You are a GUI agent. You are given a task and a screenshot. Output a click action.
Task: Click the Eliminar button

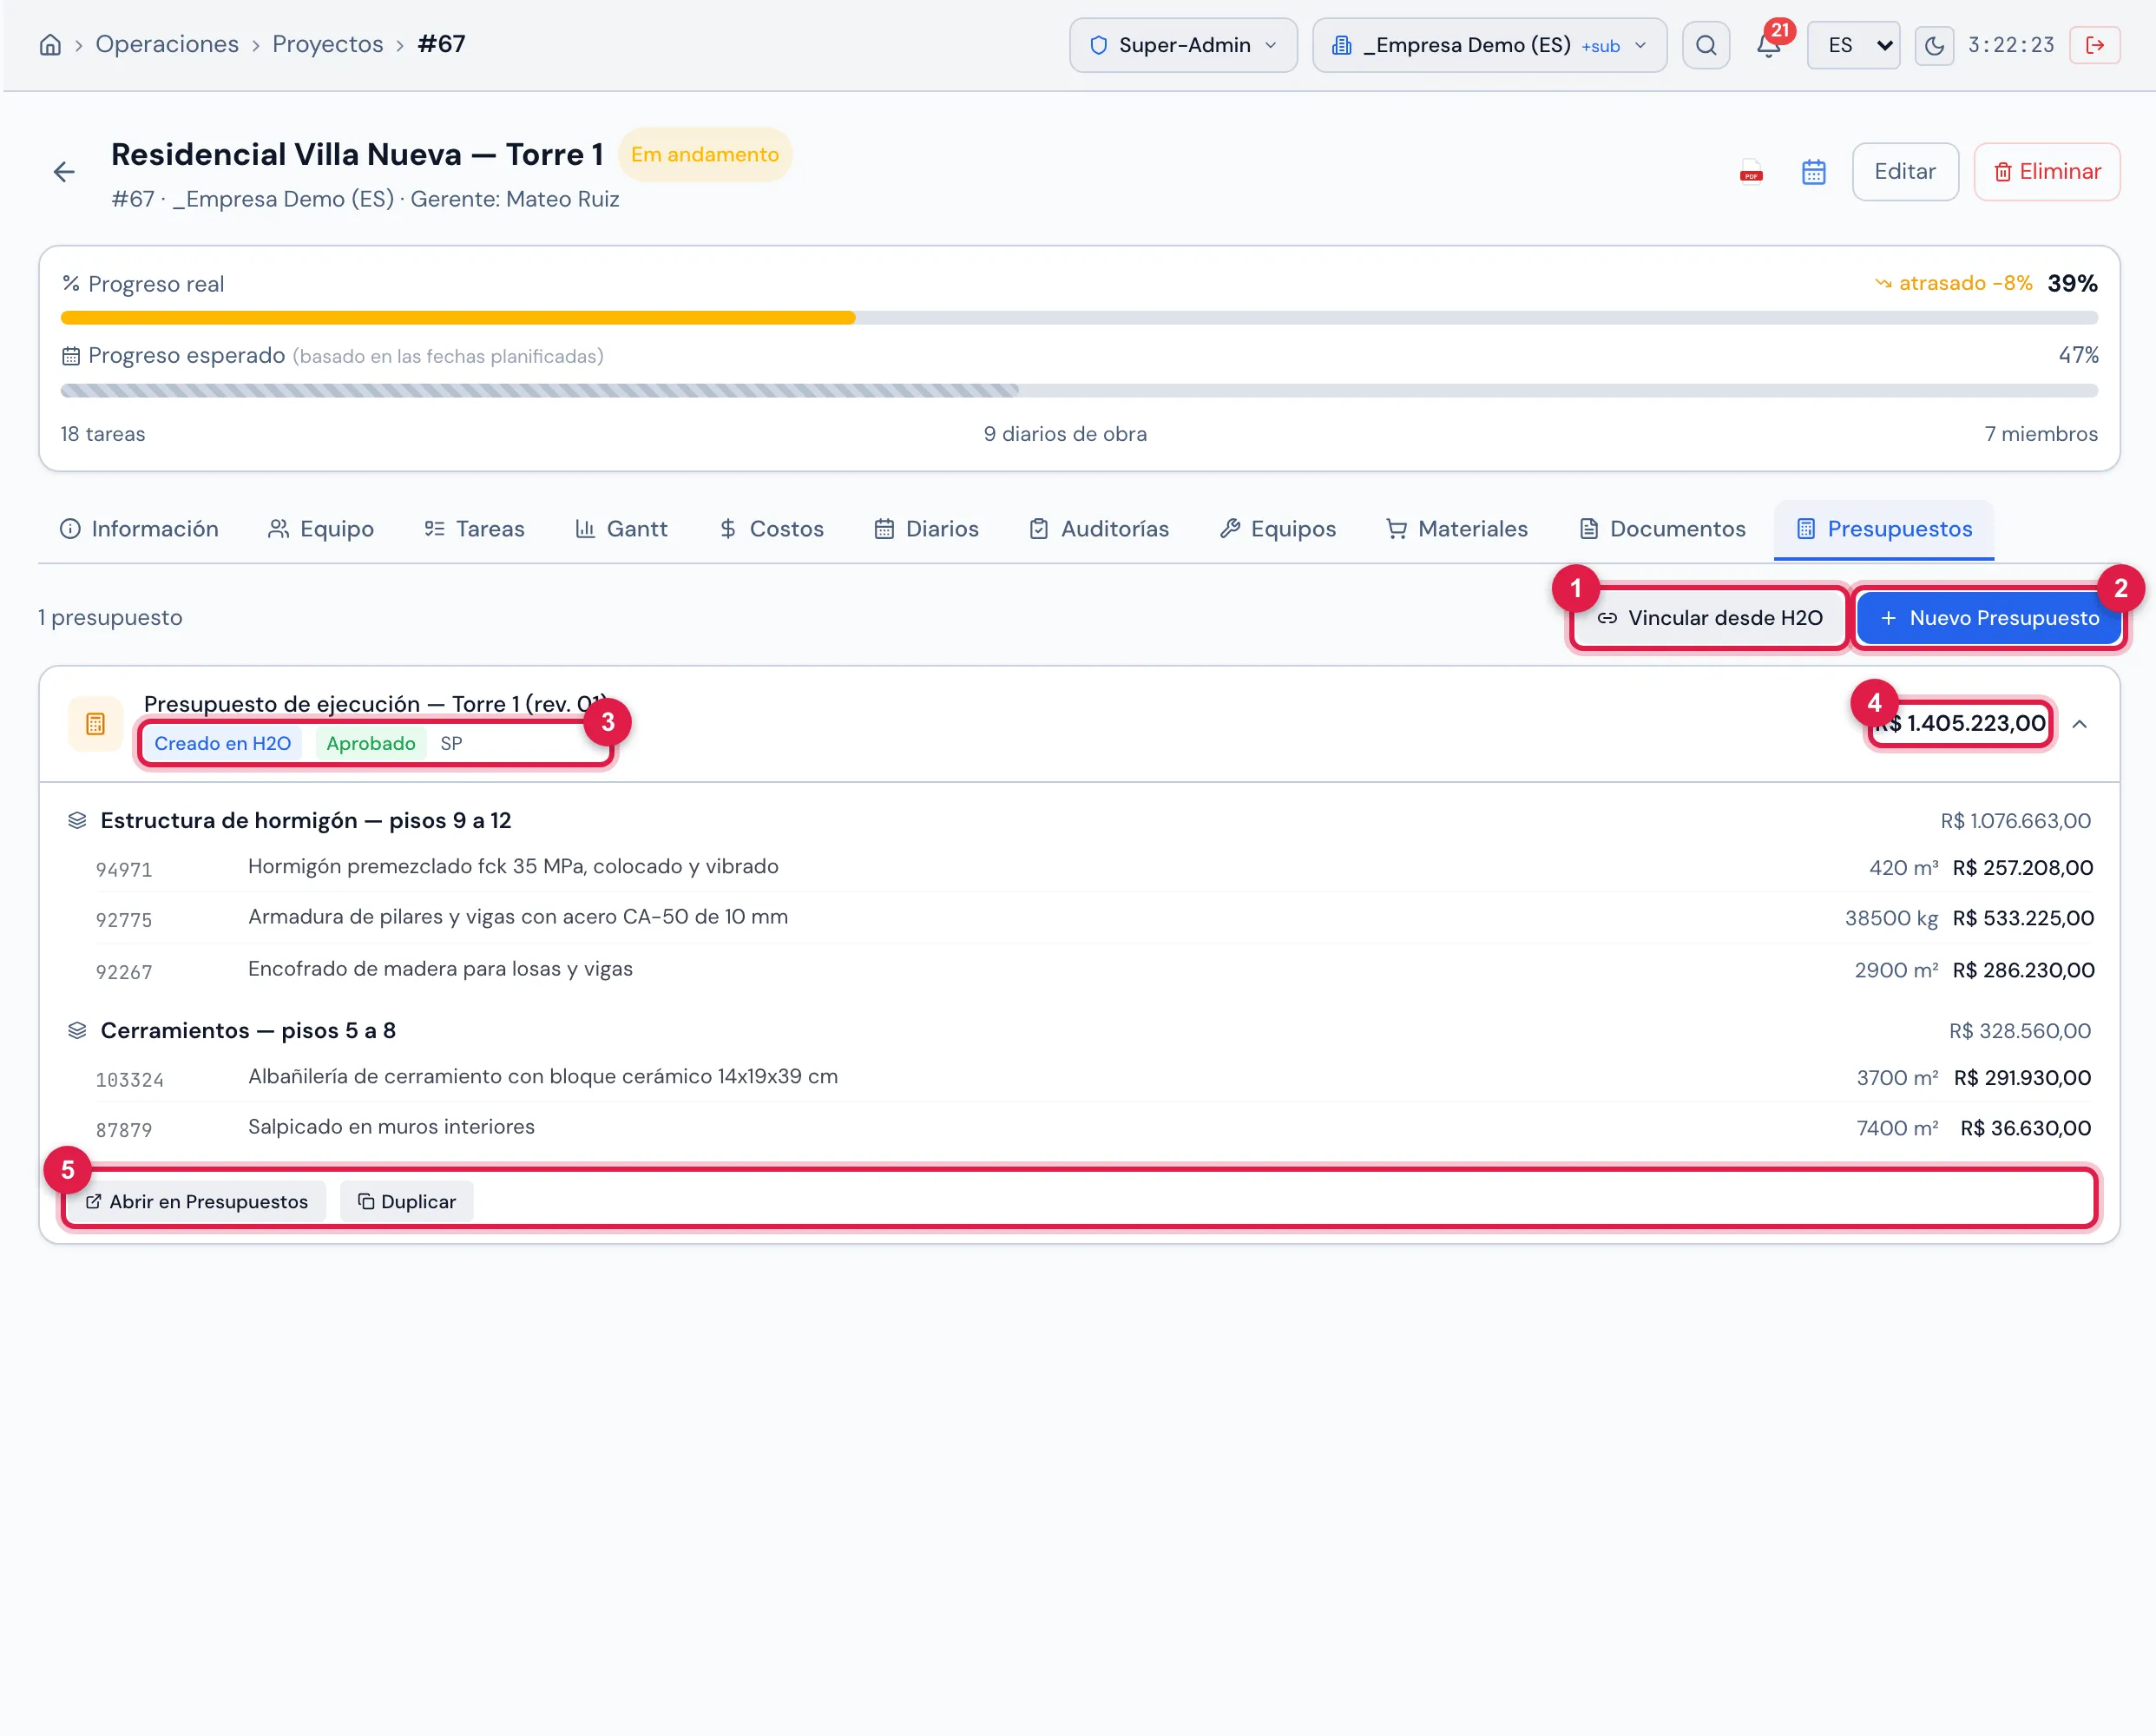(x=2047, y=172)
